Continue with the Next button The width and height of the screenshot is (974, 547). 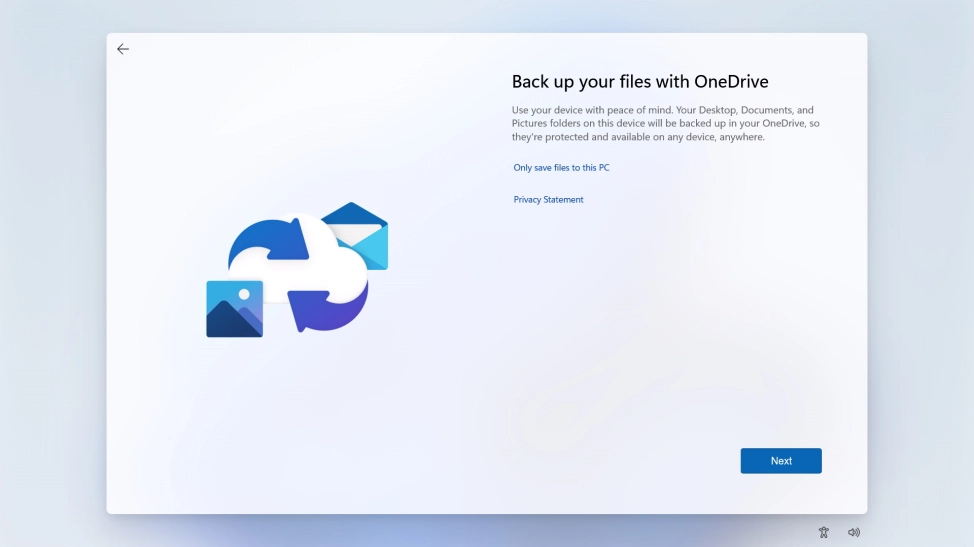(x=781, y=461)
